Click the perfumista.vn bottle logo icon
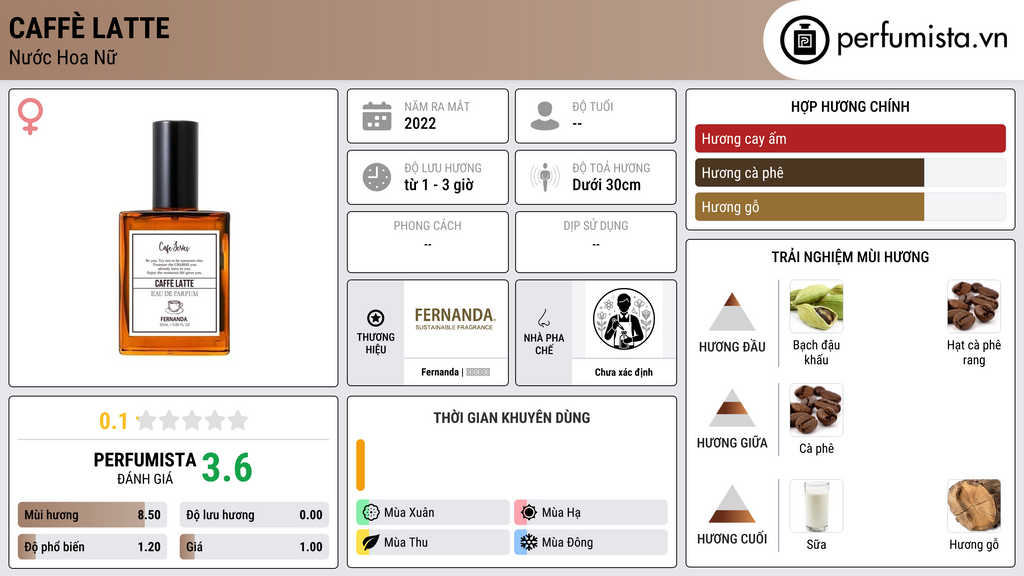The width and height of the screenshot is (1024, 576). tap(804, 40)
